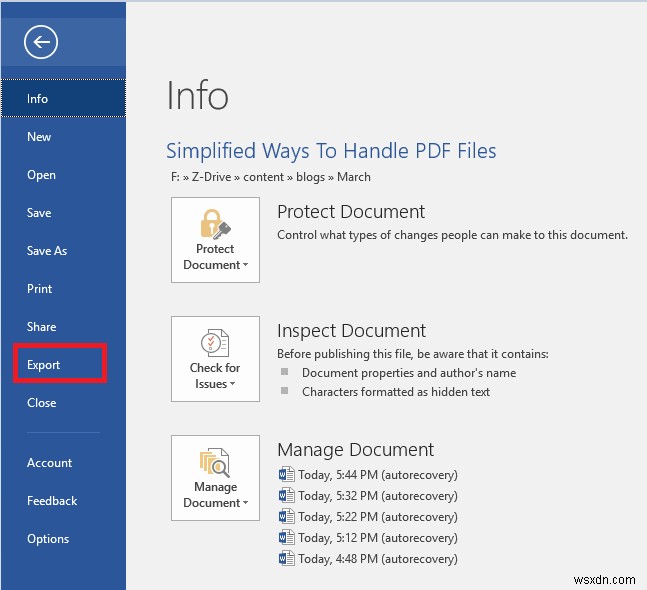This screenshot has height=590, width=647.
Task: Click 'Characters formatted as hidden text' line
Action: [396, 392]
